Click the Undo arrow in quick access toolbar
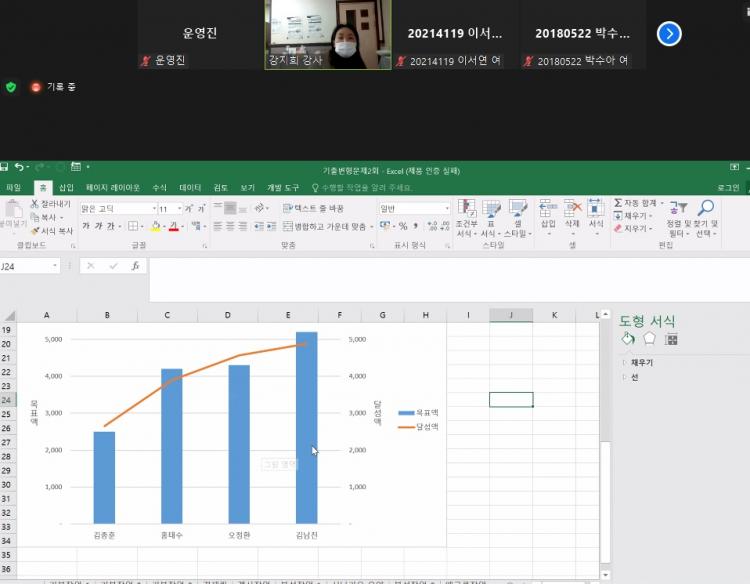The image size is (750, 584). point(20,167)
